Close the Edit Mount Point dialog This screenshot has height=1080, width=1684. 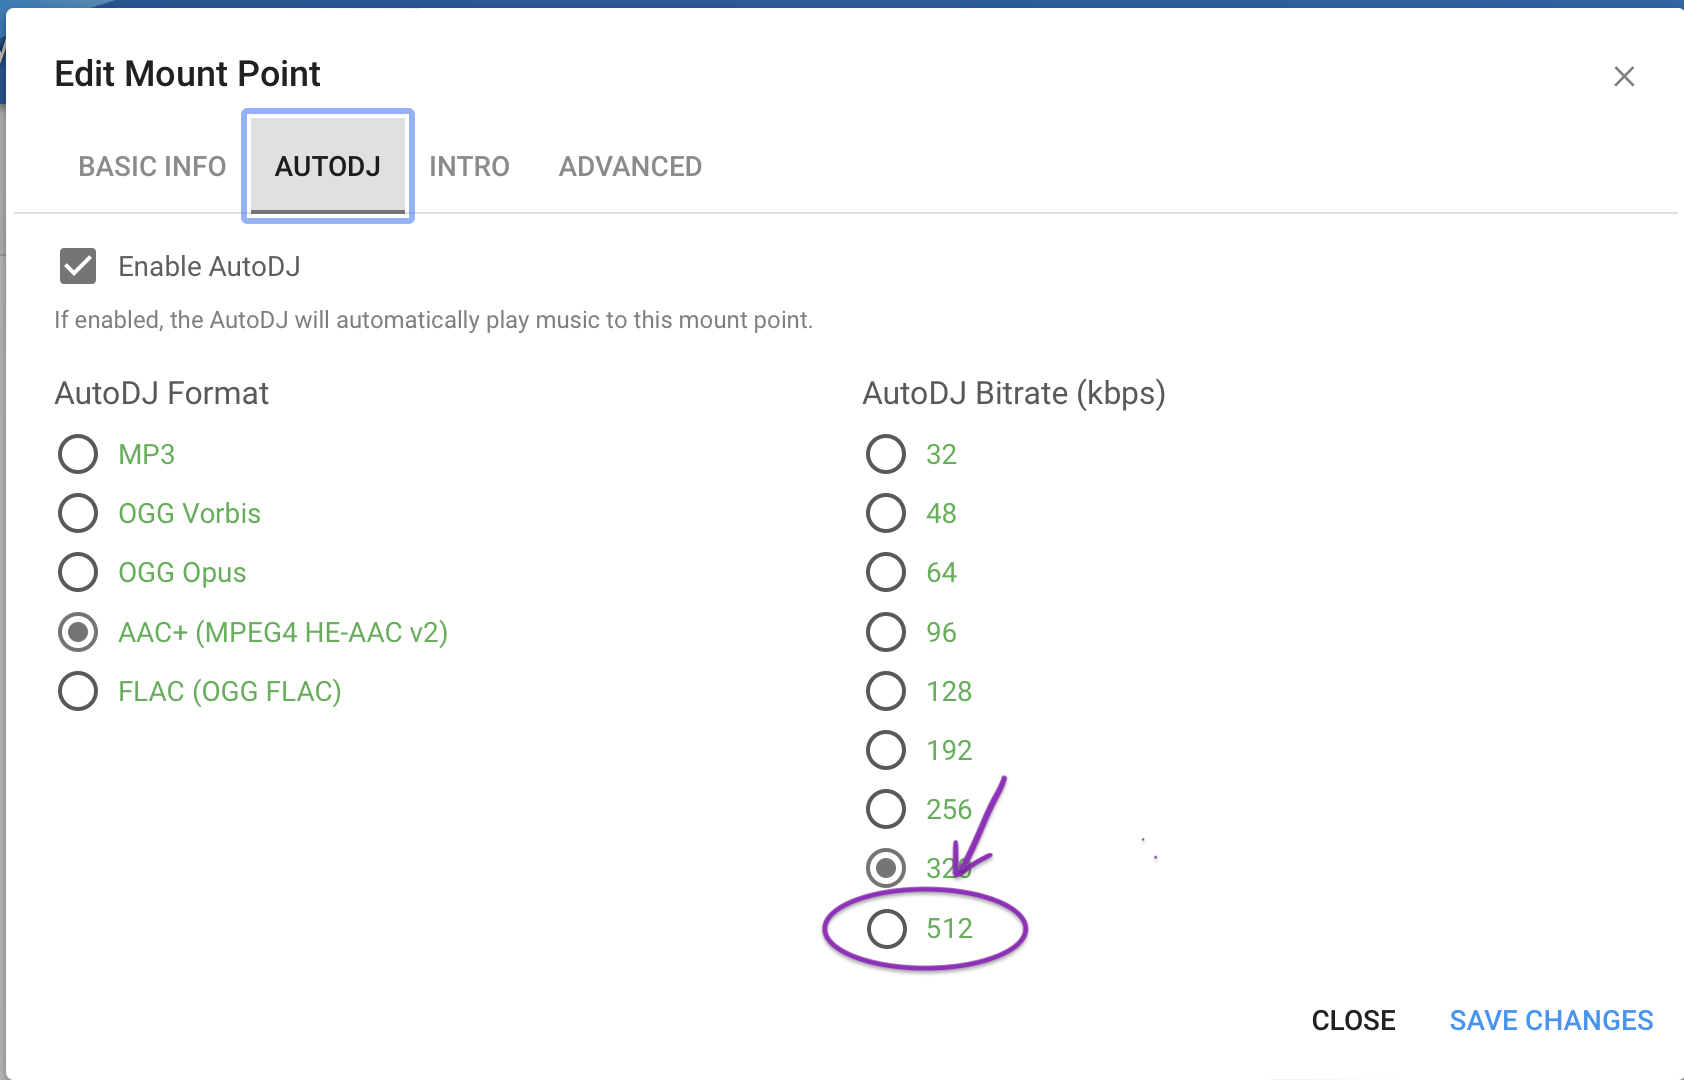click(x=1623, y=76)
